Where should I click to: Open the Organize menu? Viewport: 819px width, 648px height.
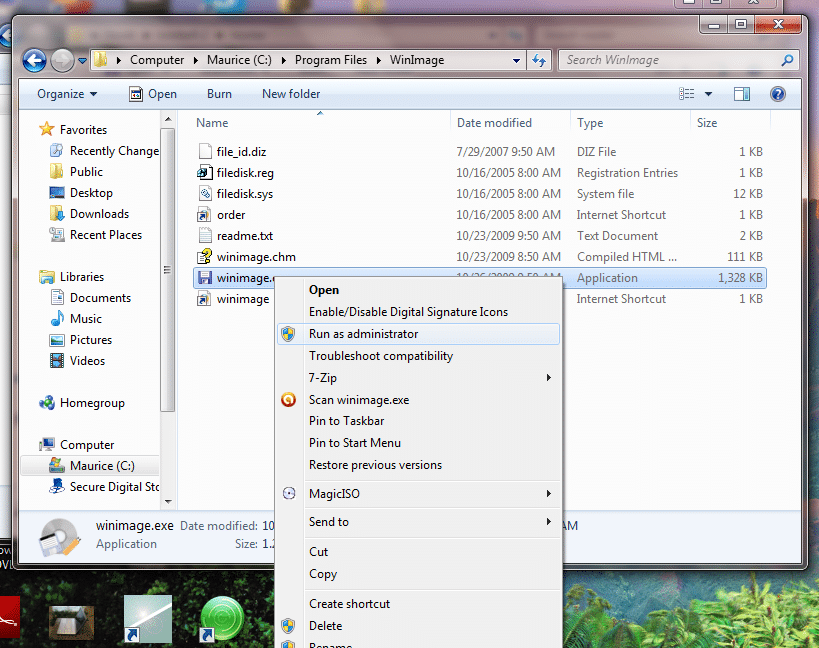[x=67, y=94]
